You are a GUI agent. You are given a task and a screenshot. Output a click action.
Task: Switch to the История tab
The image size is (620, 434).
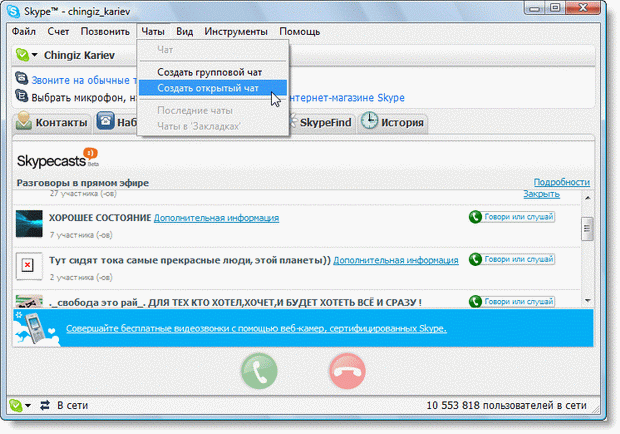pos(393,122)
